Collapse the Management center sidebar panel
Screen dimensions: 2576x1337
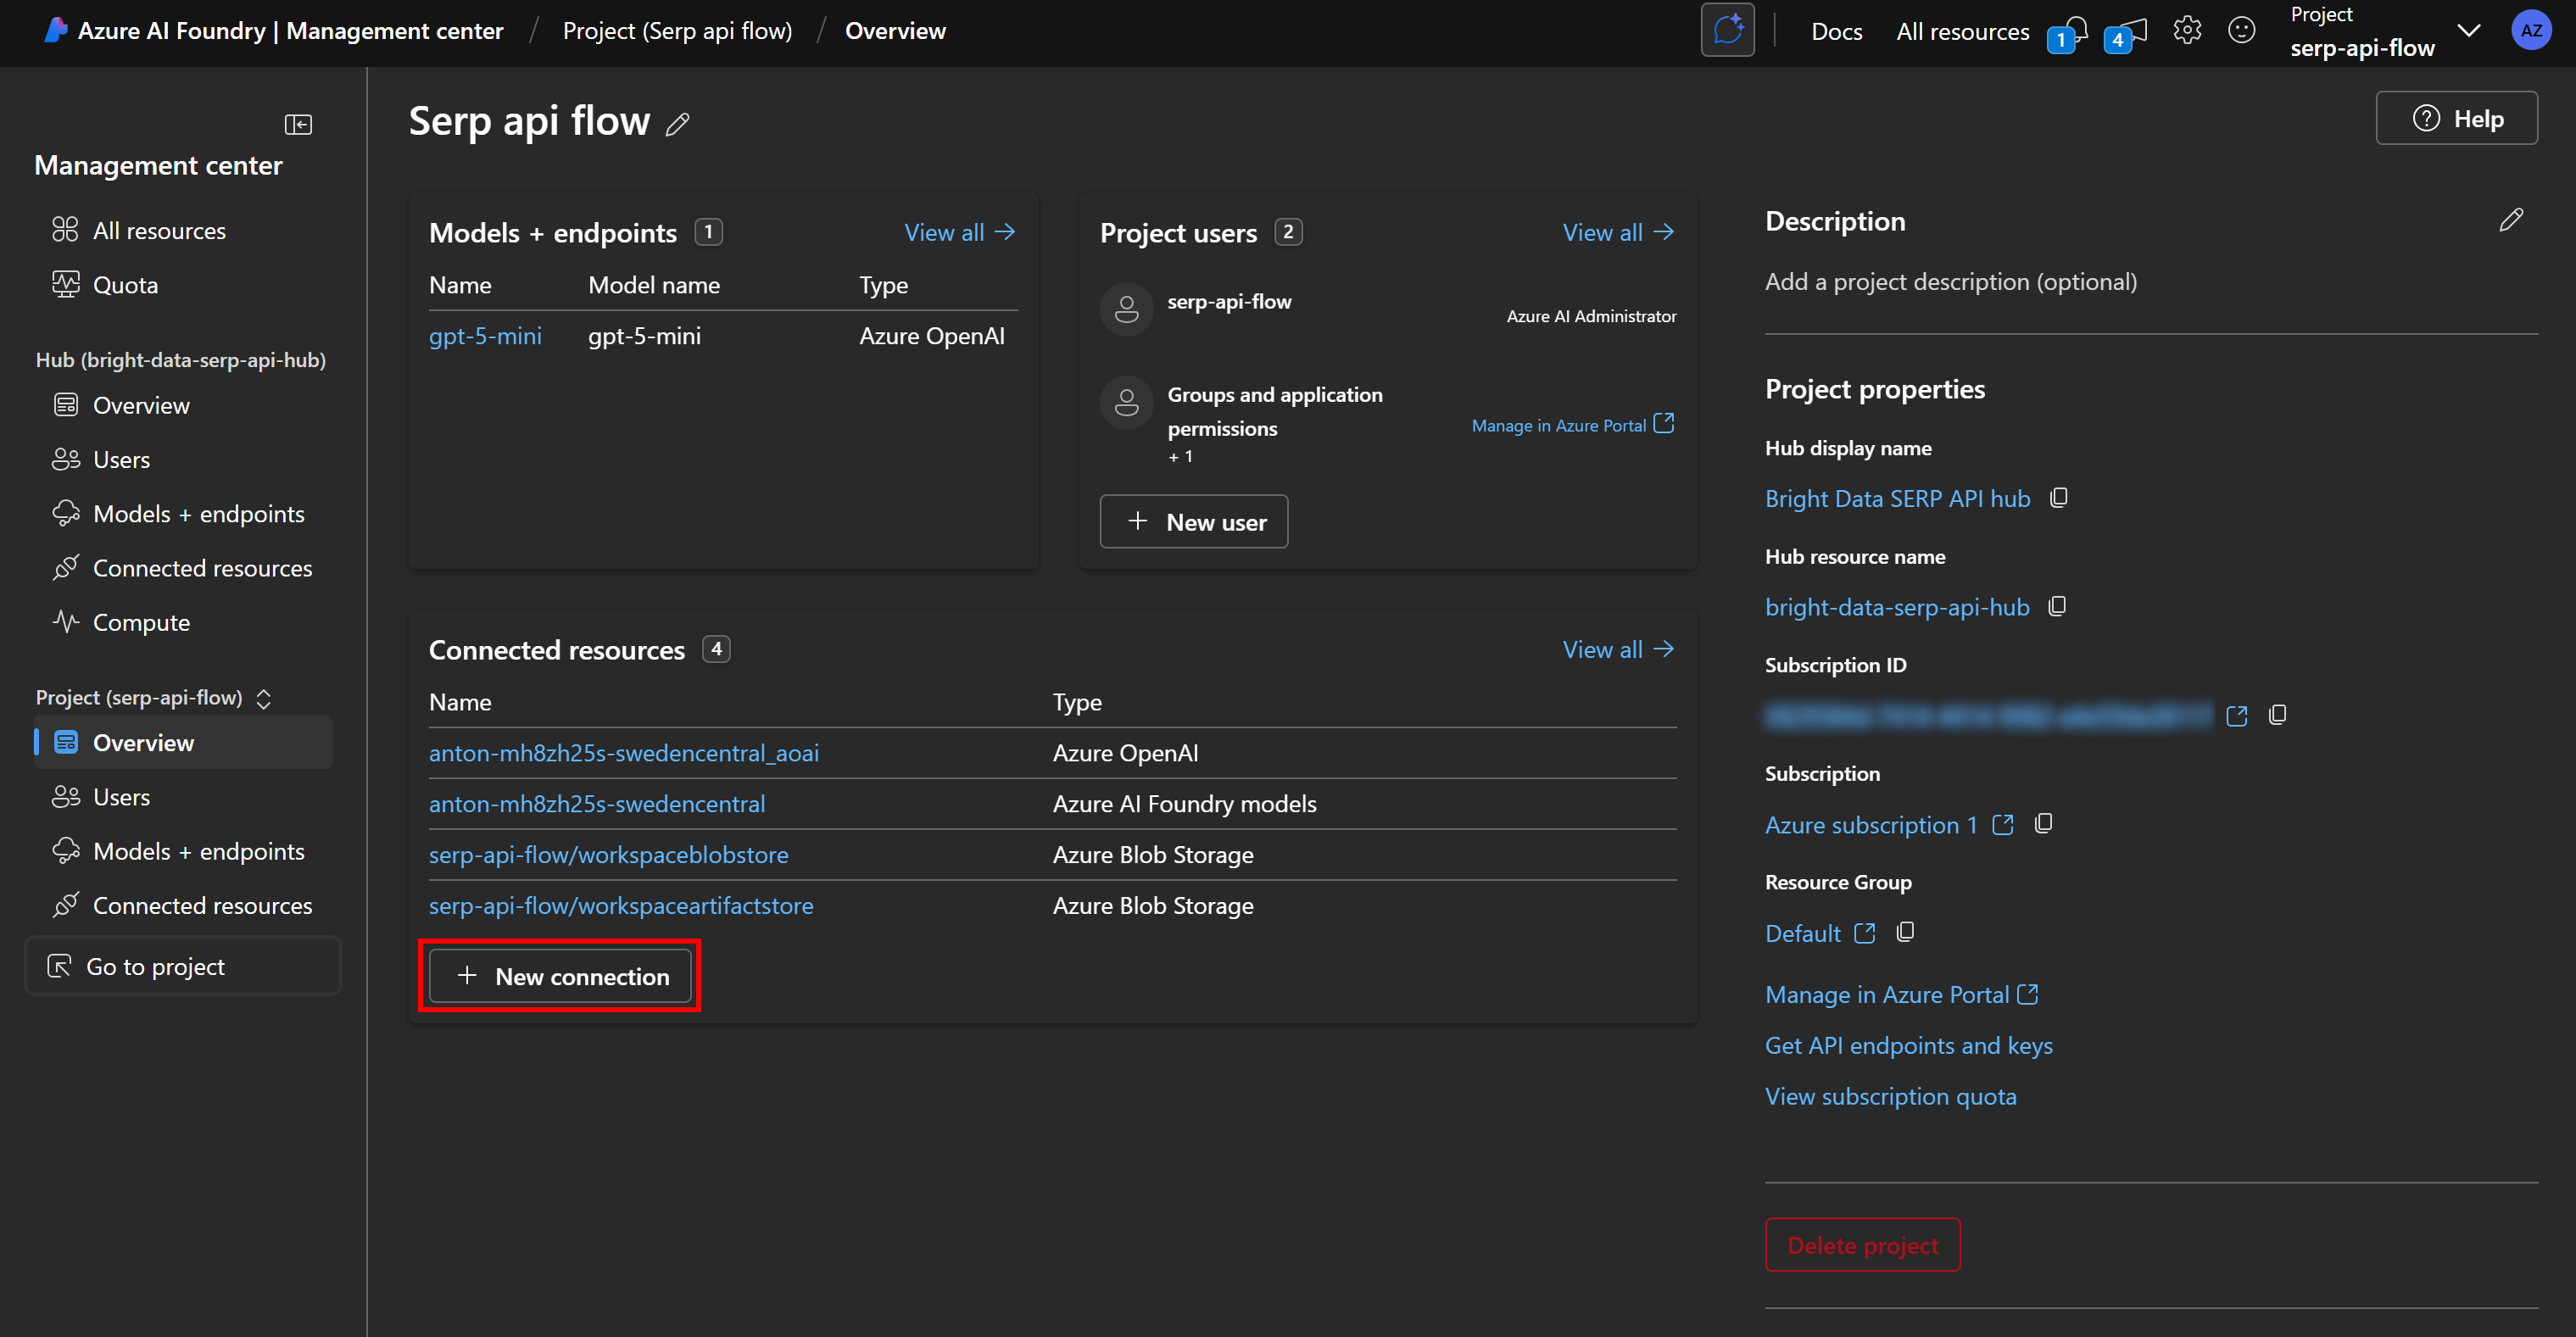click(x=298, y=124)
